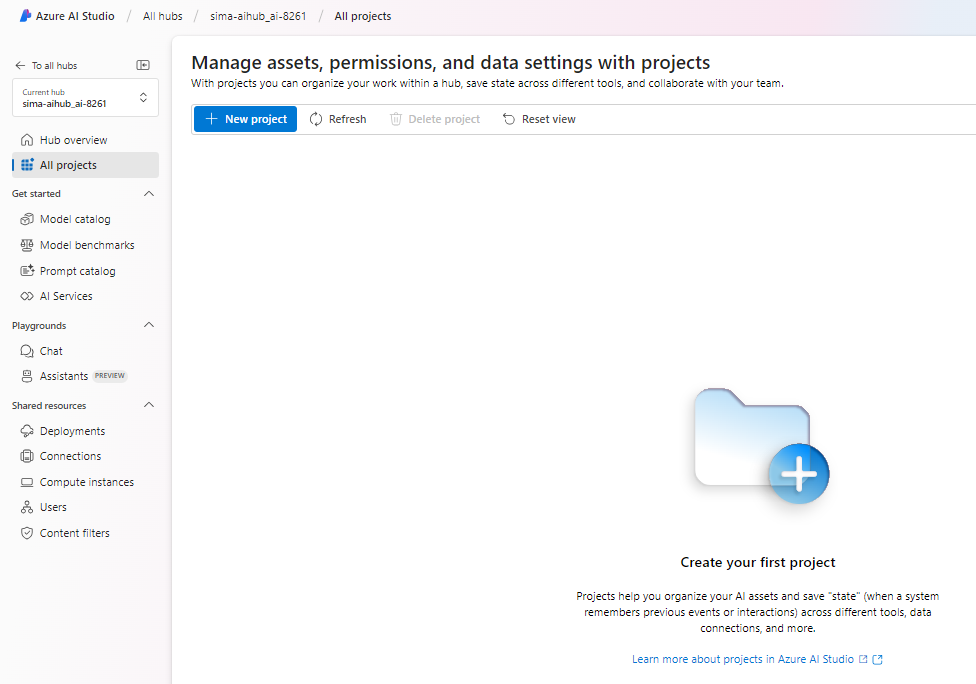
Task: Click All projects breadcrumb
Action: 363,16
